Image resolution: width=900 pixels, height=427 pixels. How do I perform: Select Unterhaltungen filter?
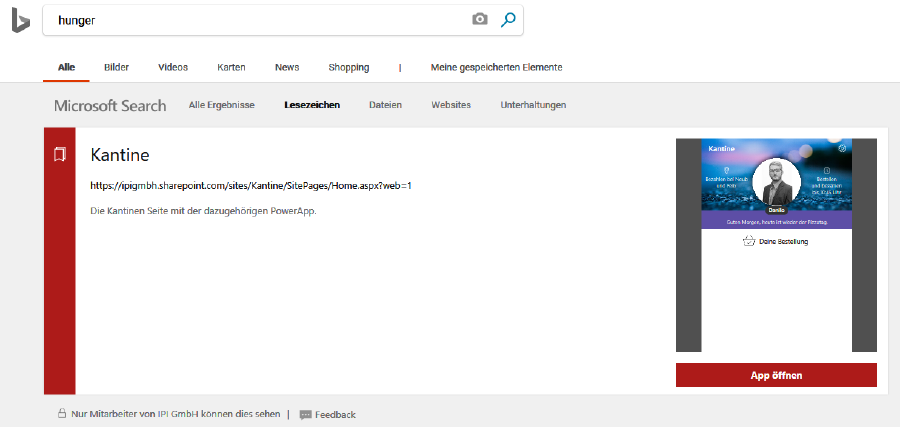pyautogui.click(x=533, y=105)
